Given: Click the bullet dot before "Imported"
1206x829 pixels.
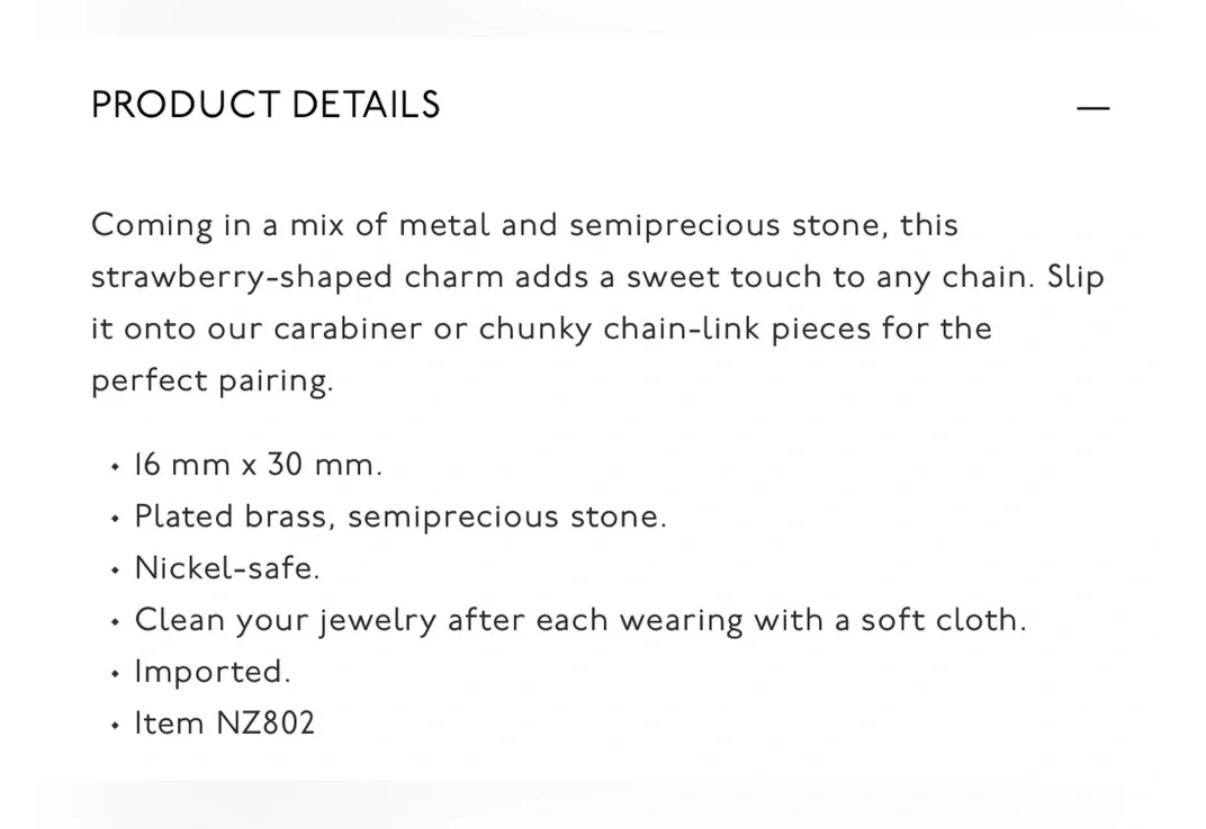Looking at the screenshot, I should (x=116, y=673).
